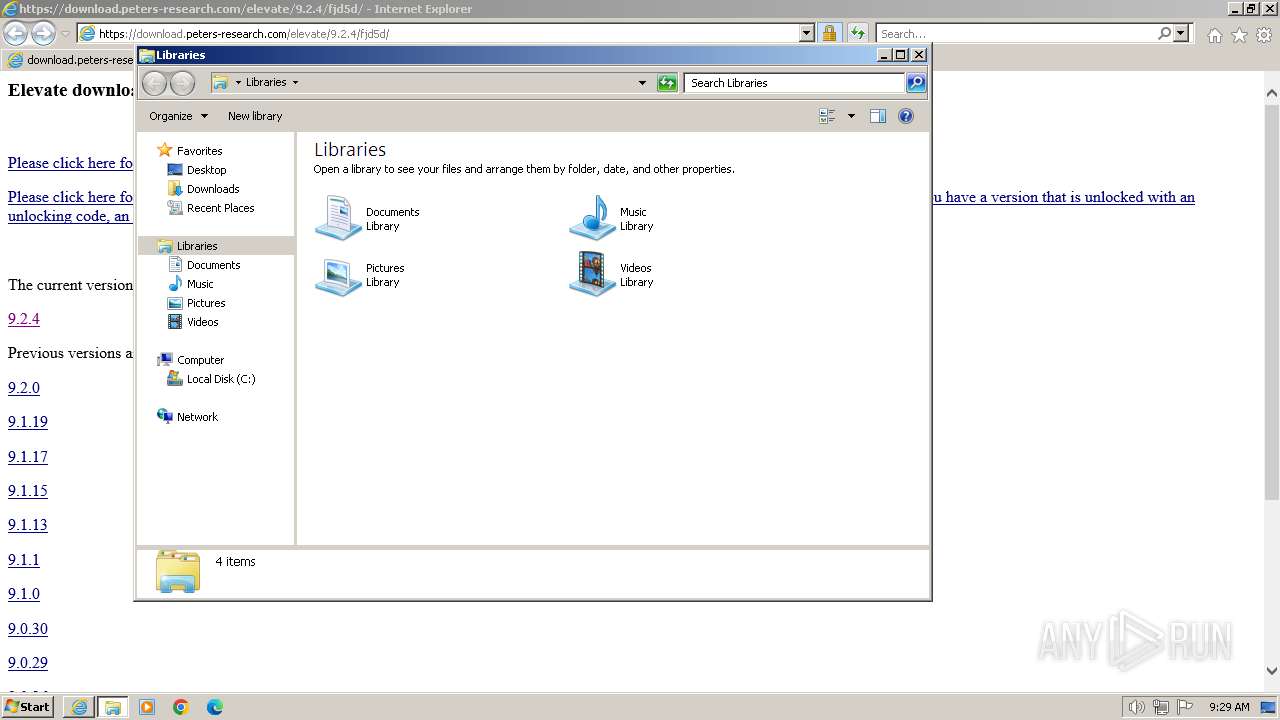Click in Search Libraries field

point(795,83)
